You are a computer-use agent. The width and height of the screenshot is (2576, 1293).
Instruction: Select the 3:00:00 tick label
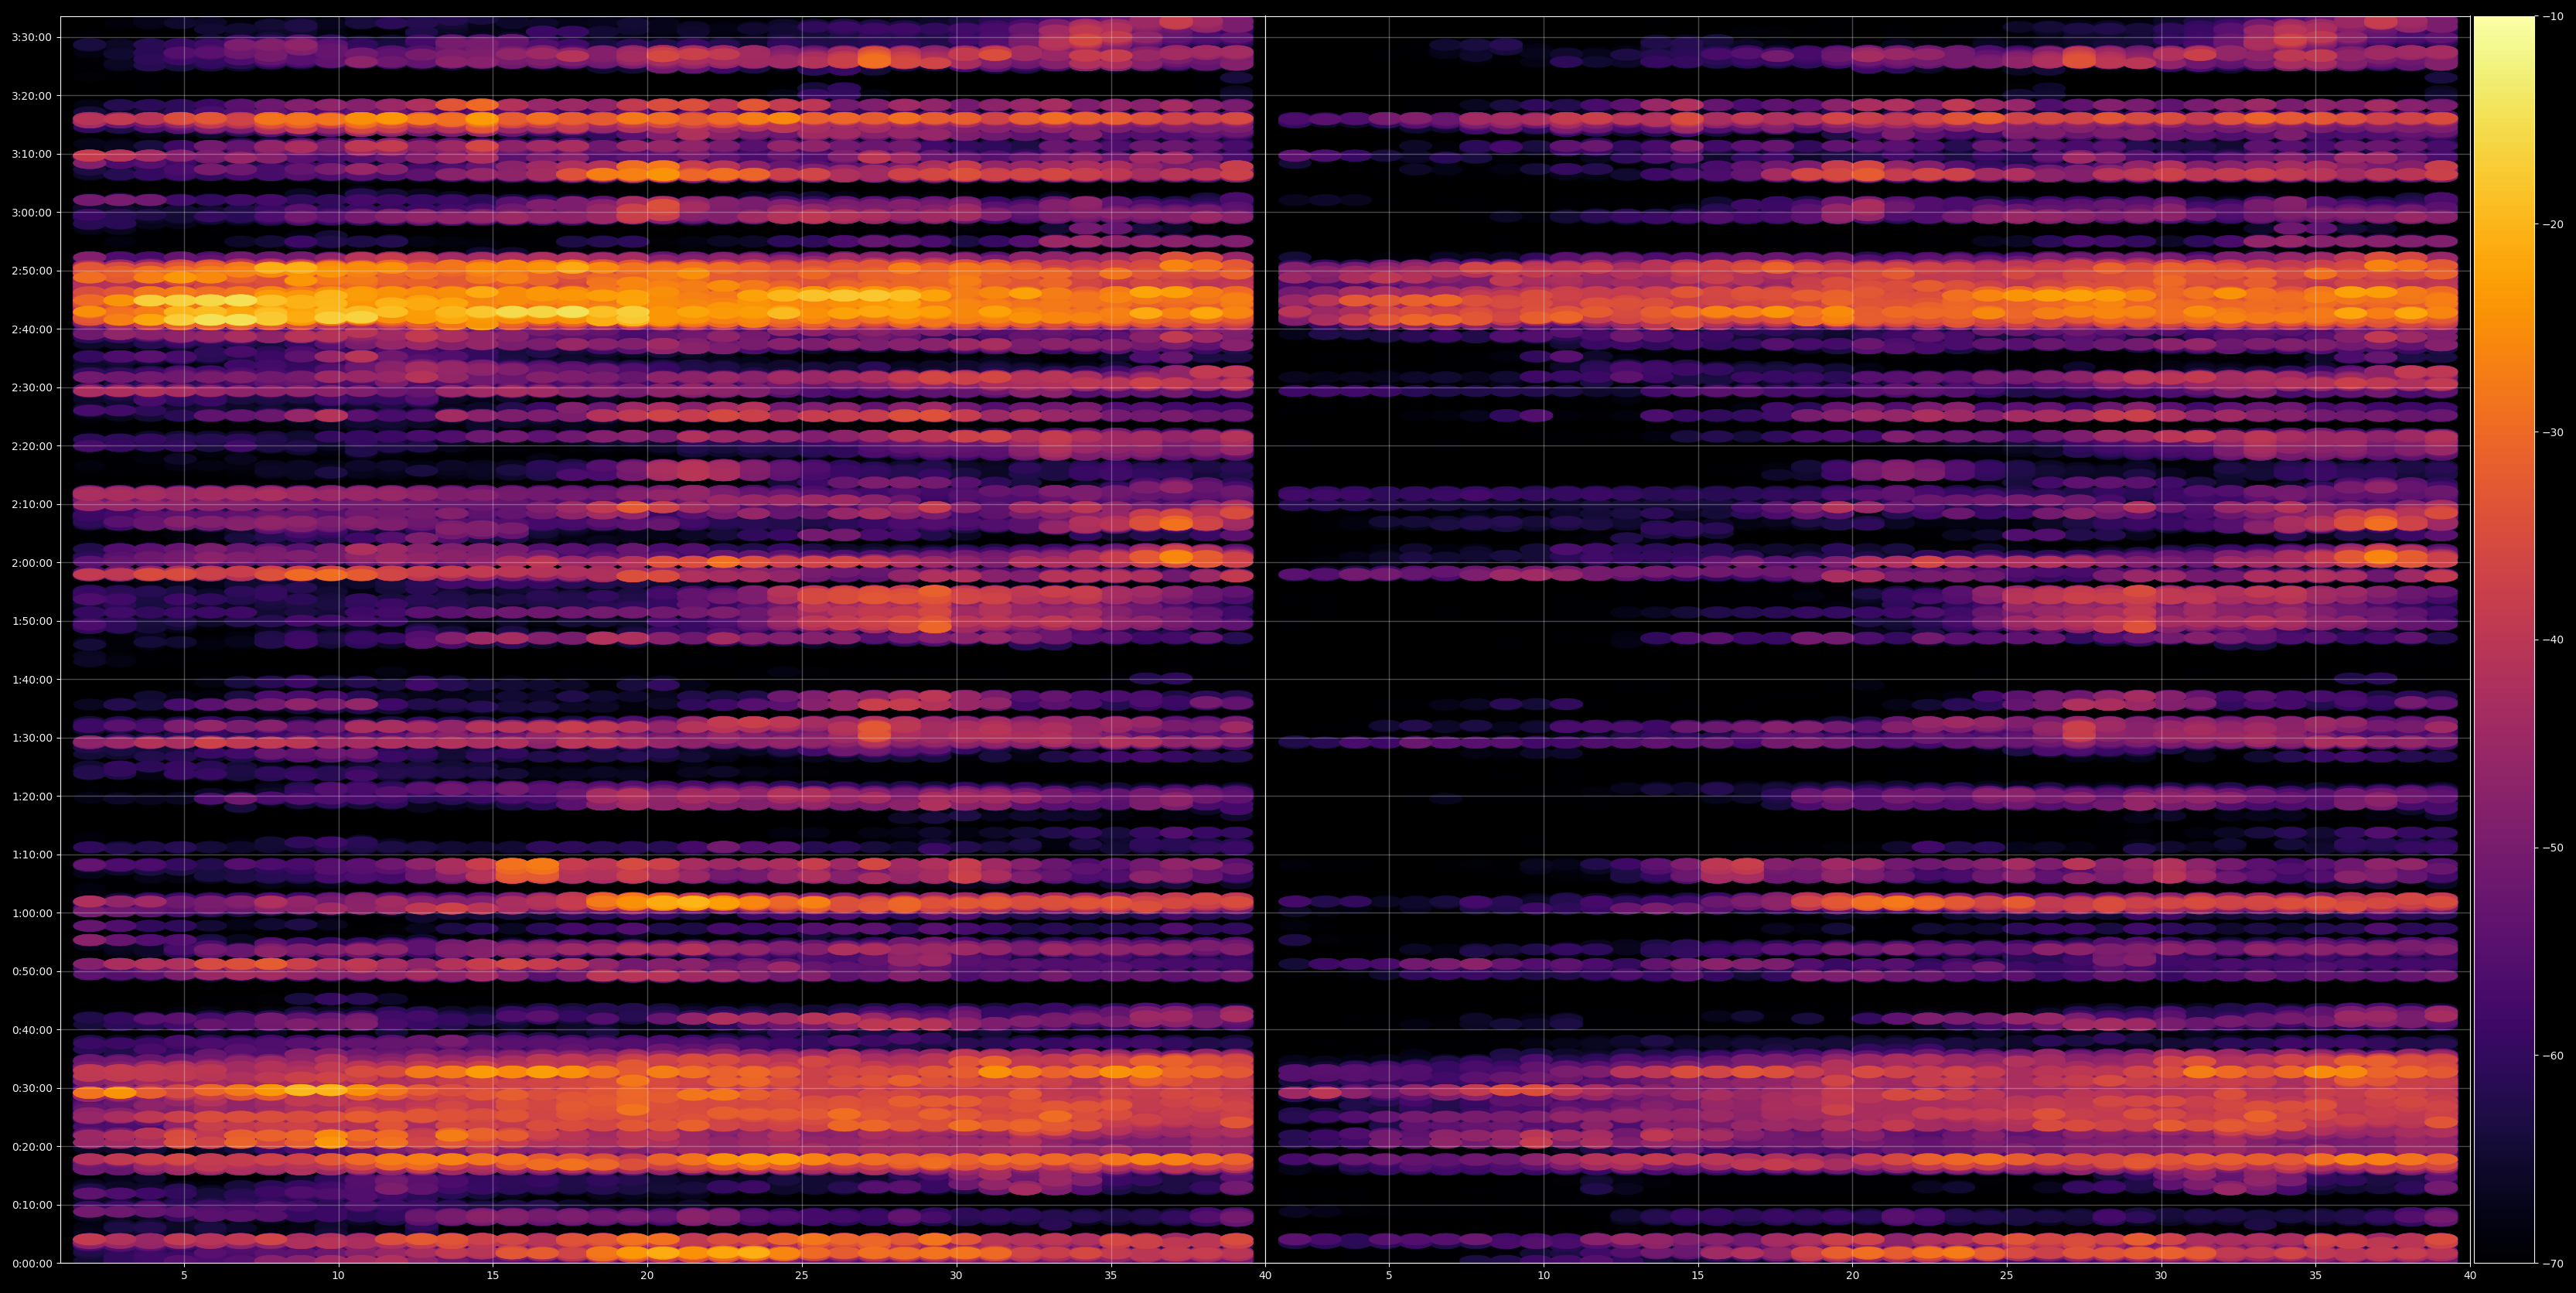click(31, 213)
